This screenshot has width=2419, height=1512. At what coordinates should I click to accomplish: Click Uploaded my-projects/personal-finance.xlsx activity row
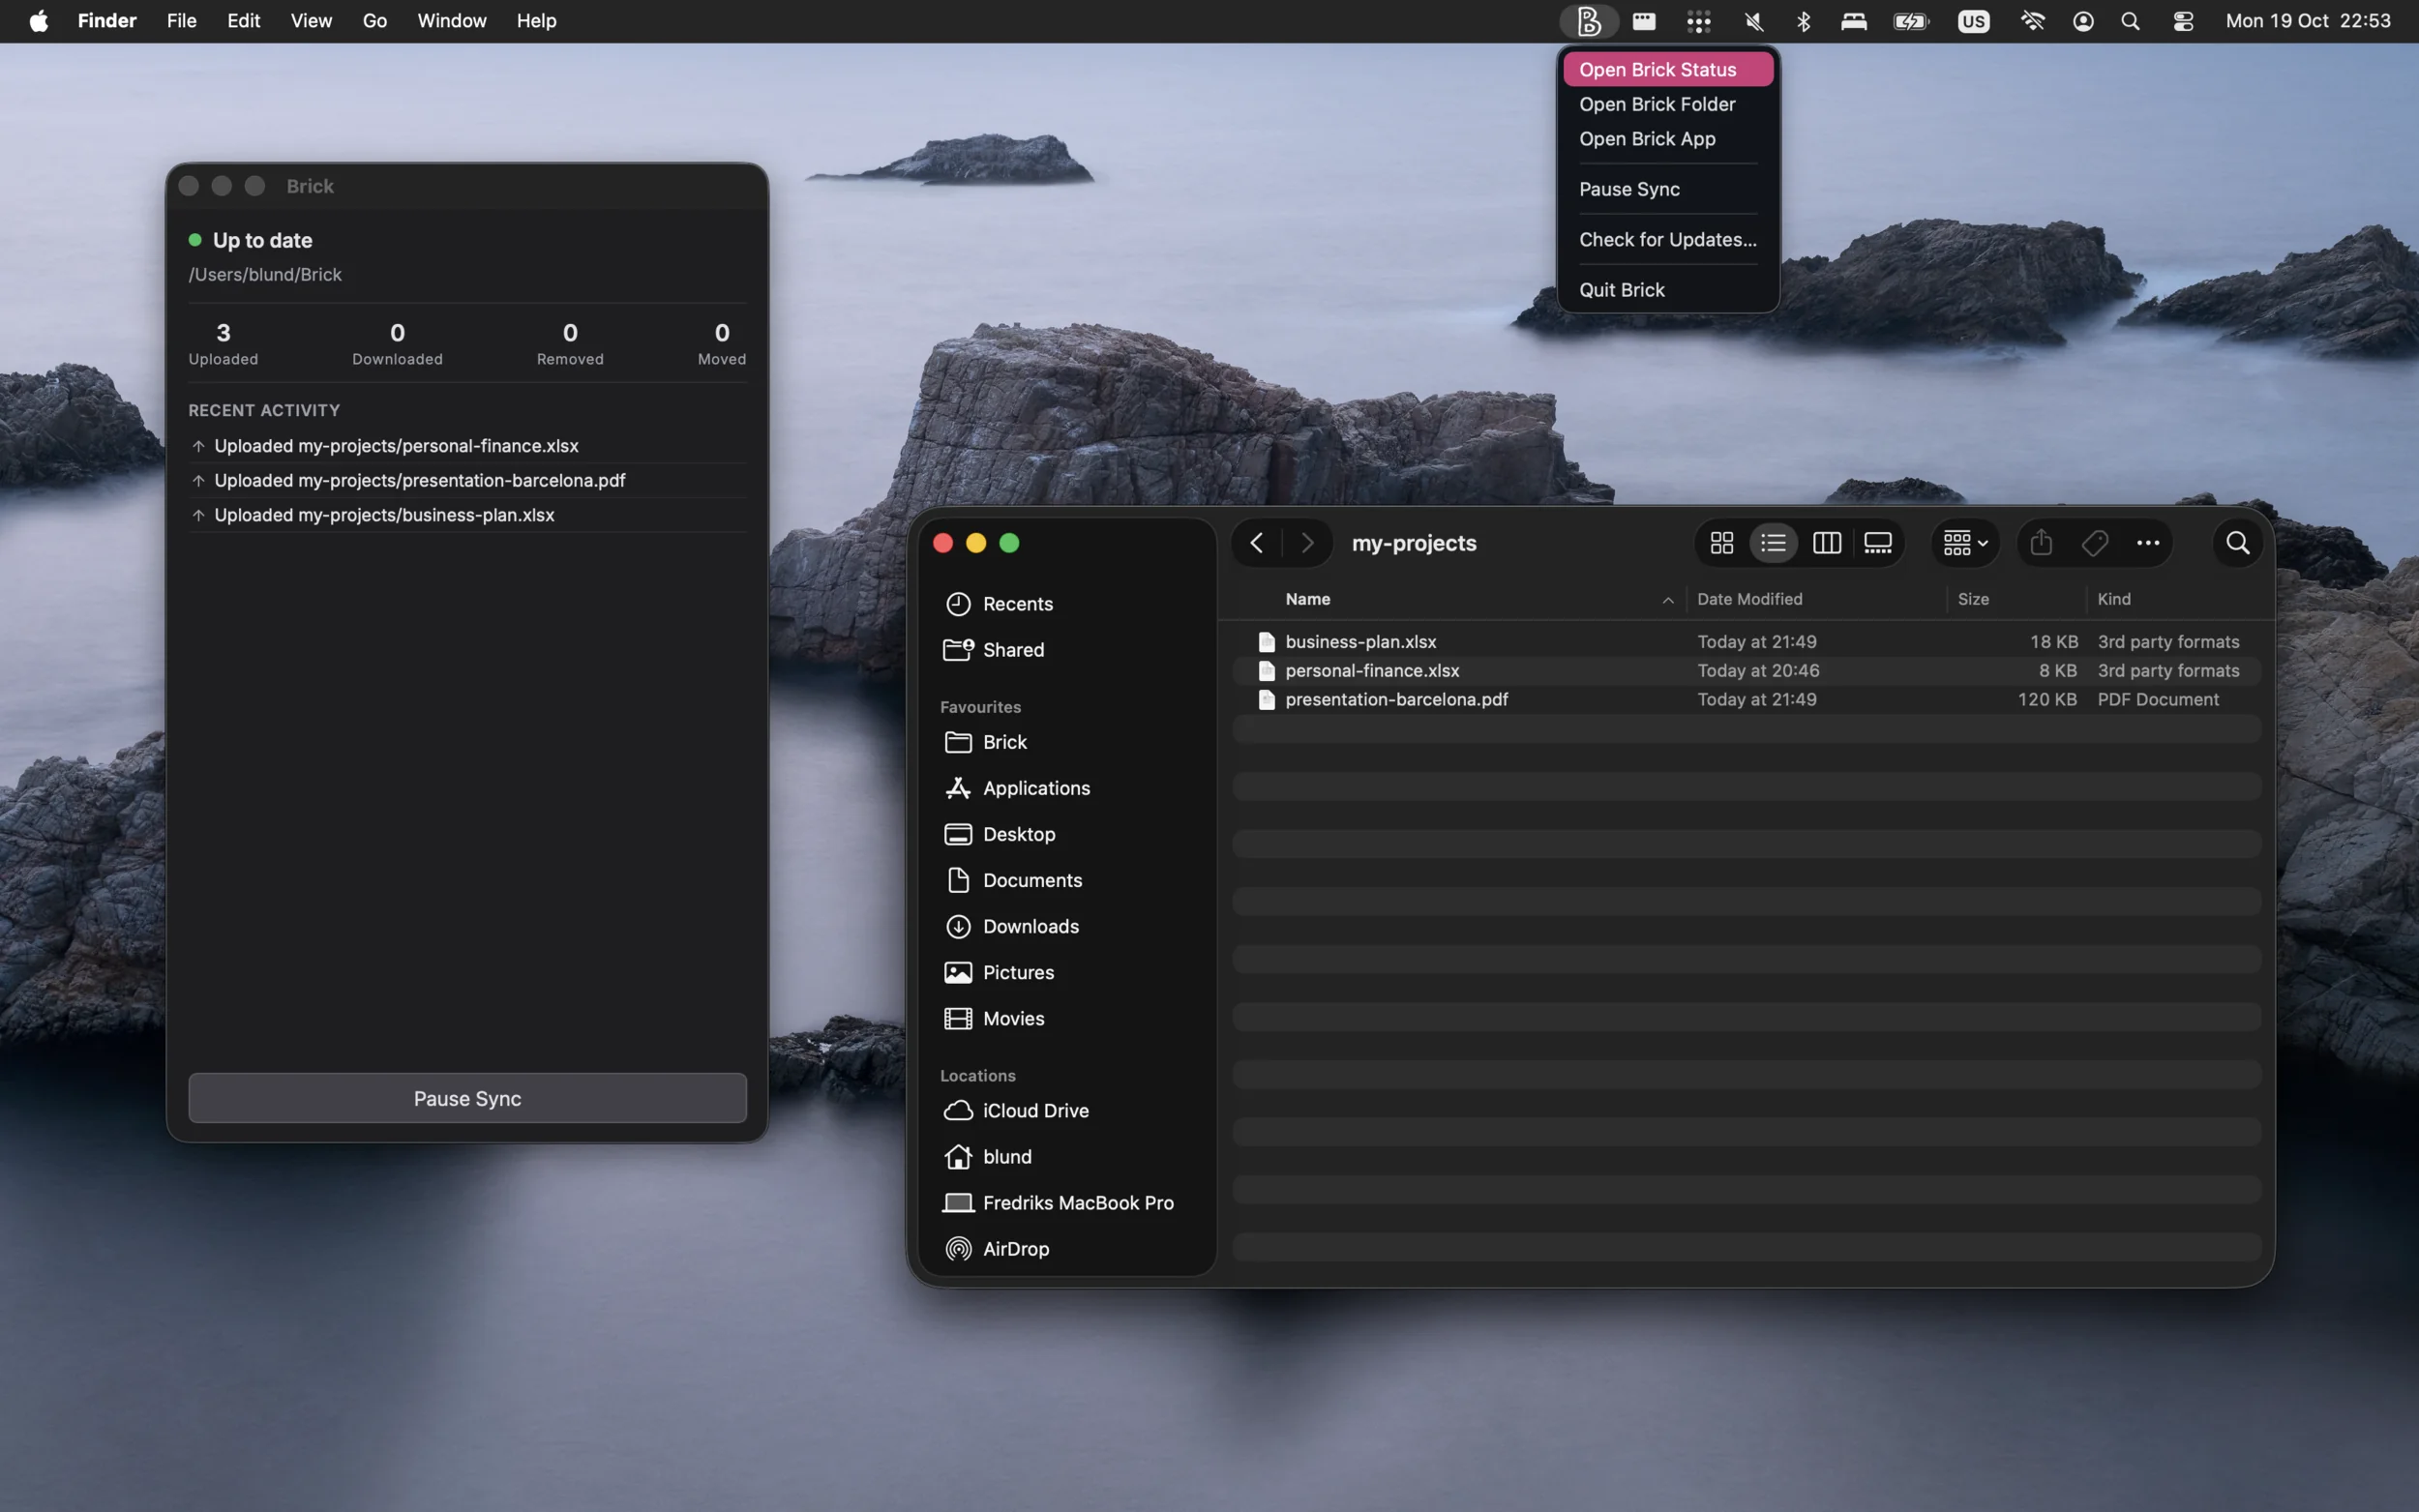(x=467, y=446)
